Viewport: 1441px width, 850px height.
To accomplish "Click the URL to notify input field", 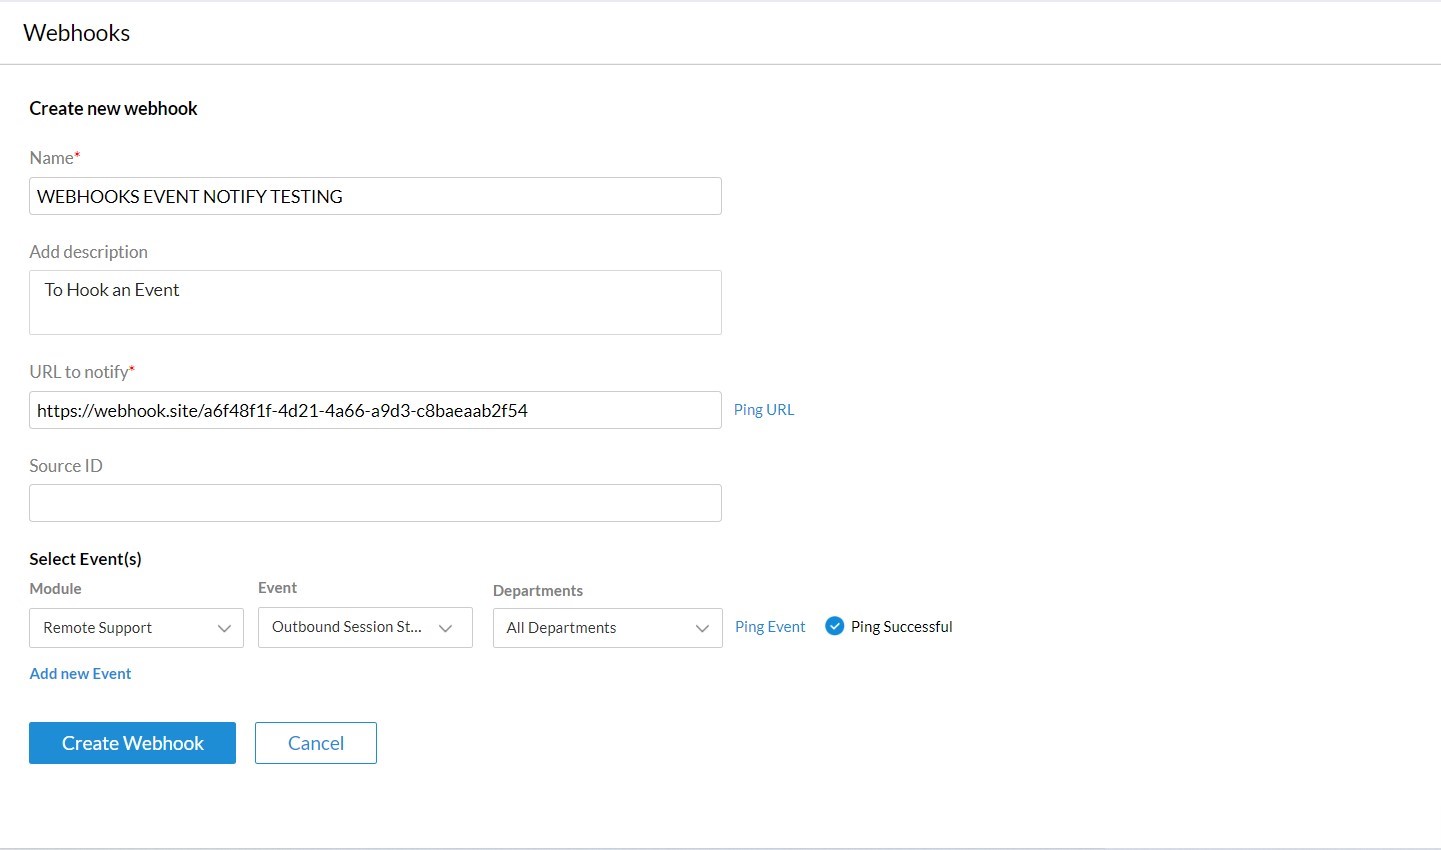I will click(375, 410).
